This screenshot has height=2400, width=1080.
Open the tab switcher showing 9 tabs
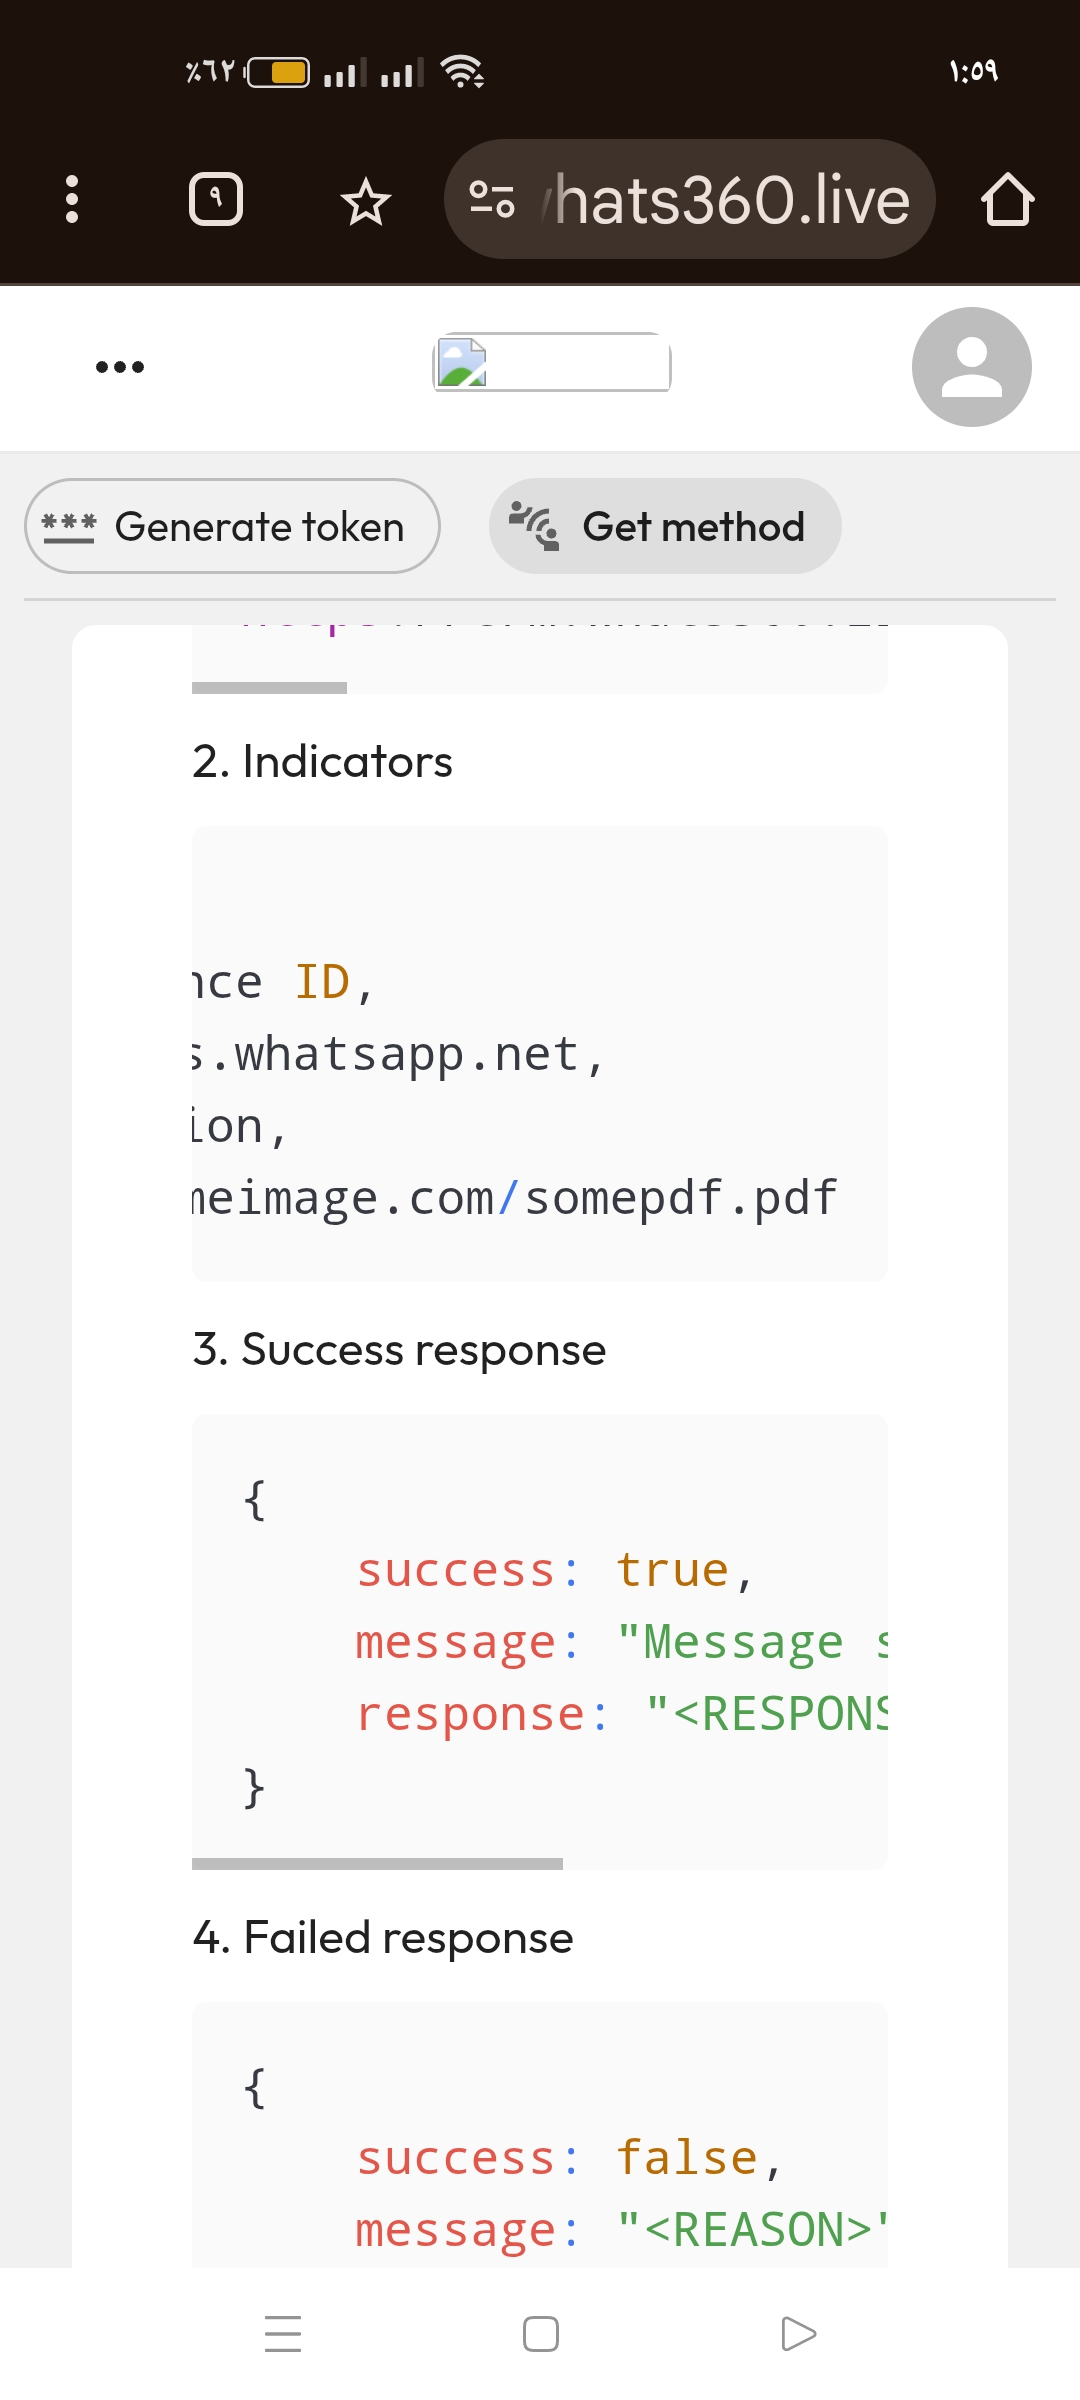(x=216, y=199)
